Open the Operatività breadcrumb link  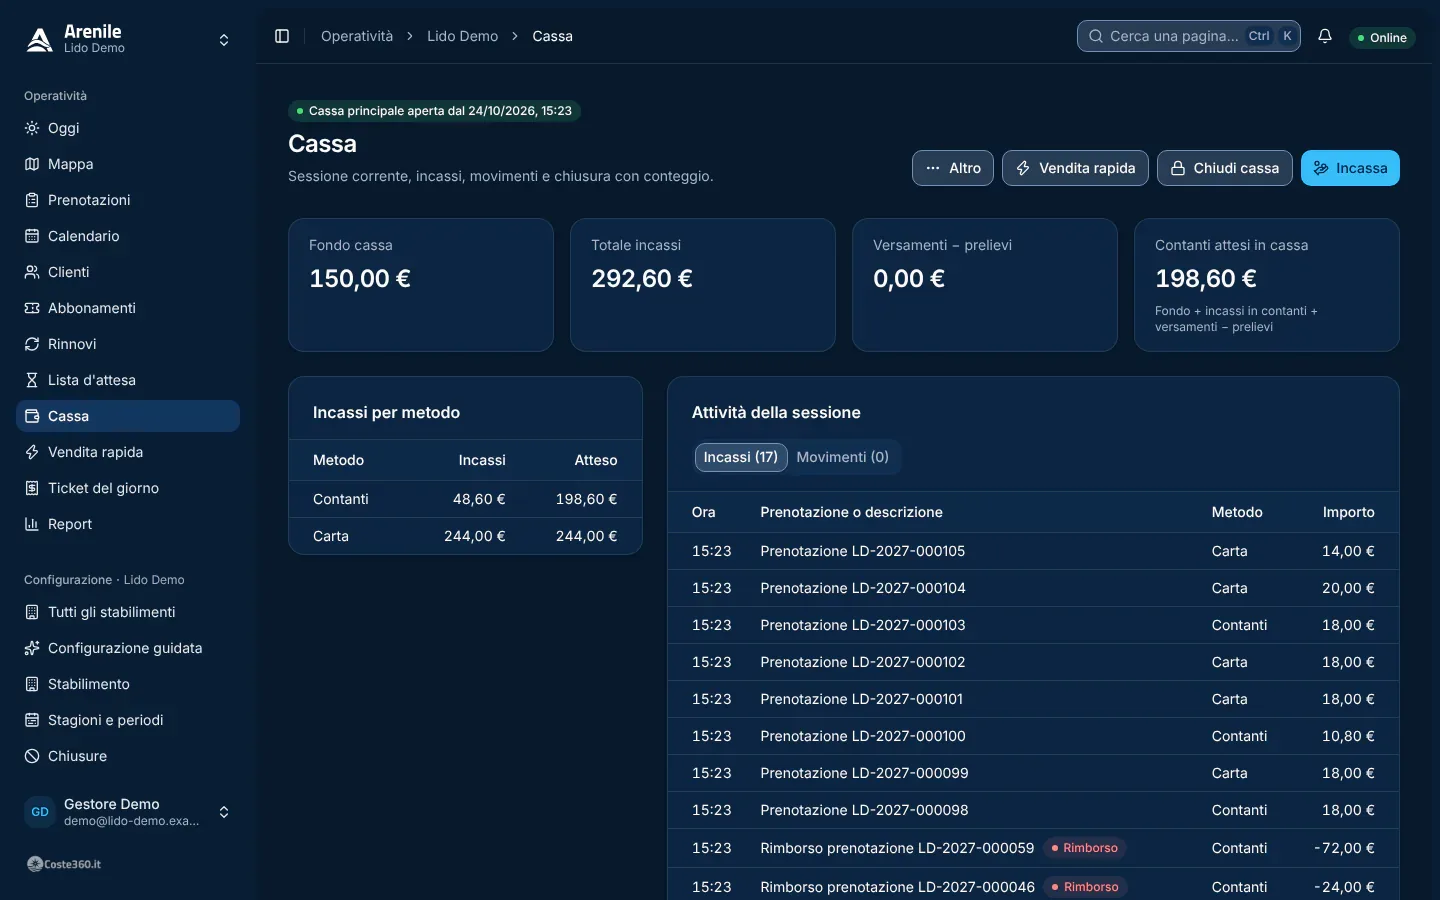[357, 36]
